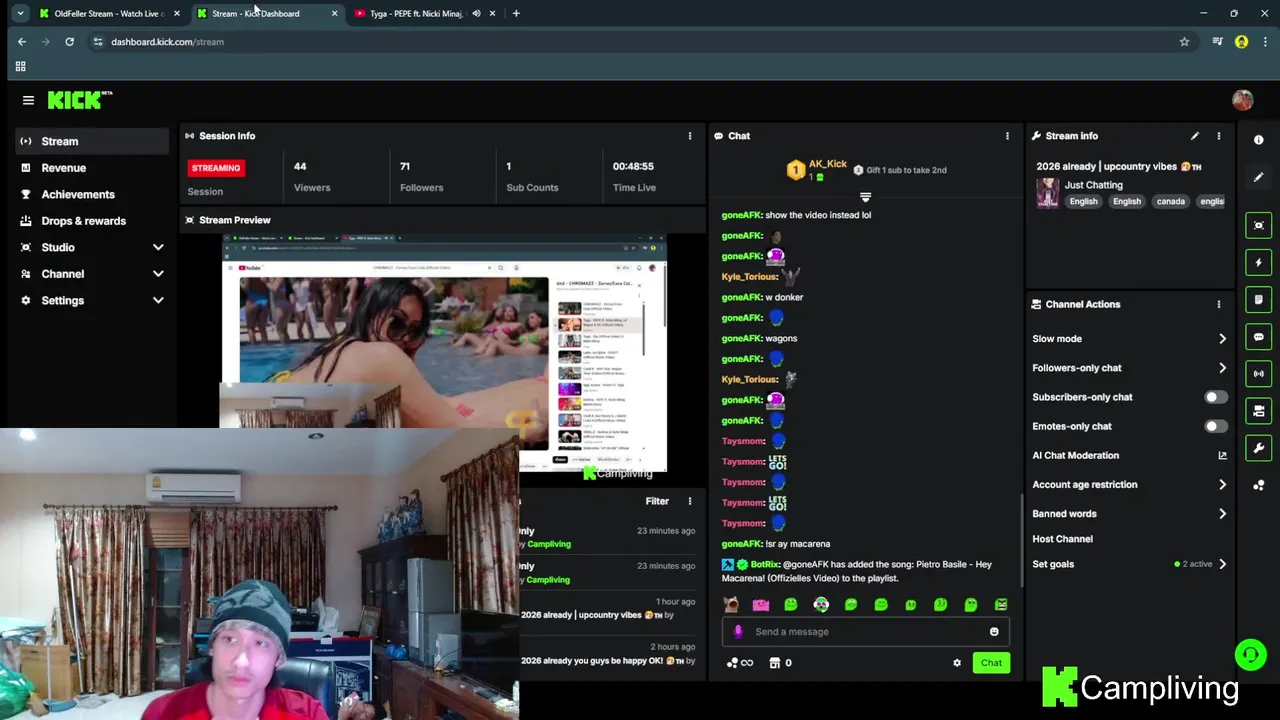Toggle the lightning bolt icon in right rail
This screenshot has height=720, width=1280.
coord(1259,262)
